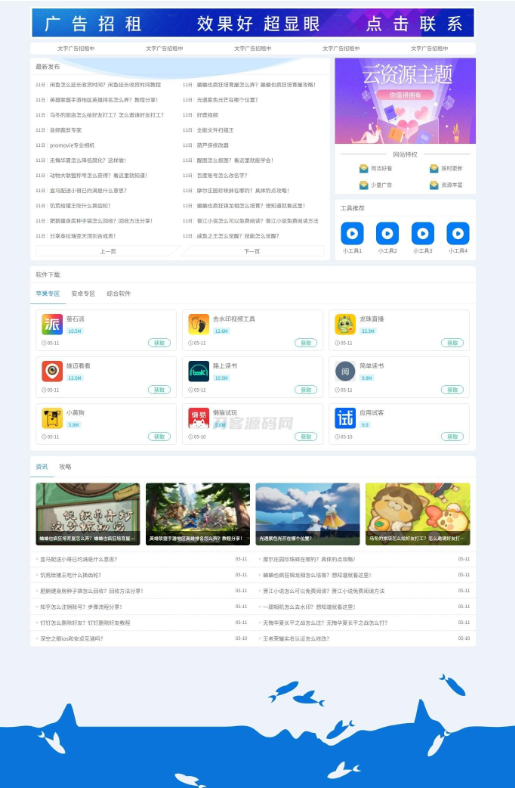Open the sky and clouds game thumbnail

pos(307,514)
